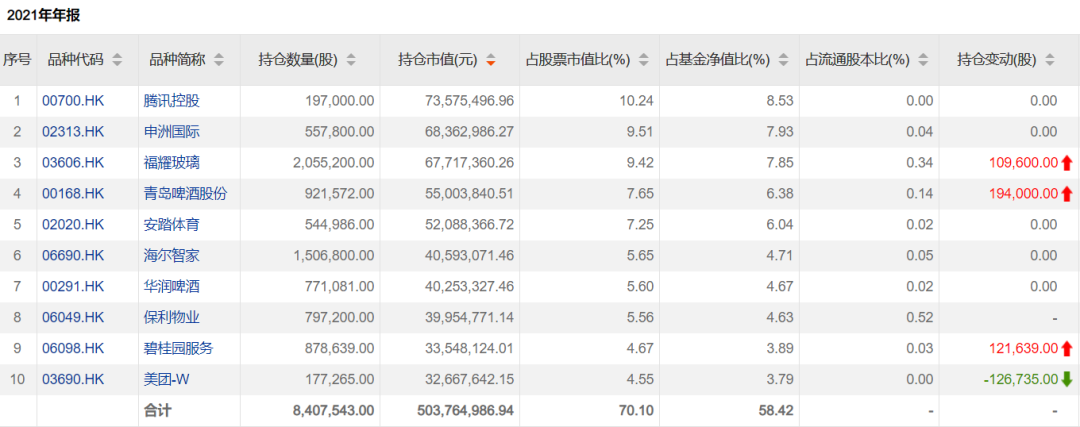This screenshot has width=1080, height=427.
Task: Open the 腾讯控股 stock link
Action: point(172,101)
